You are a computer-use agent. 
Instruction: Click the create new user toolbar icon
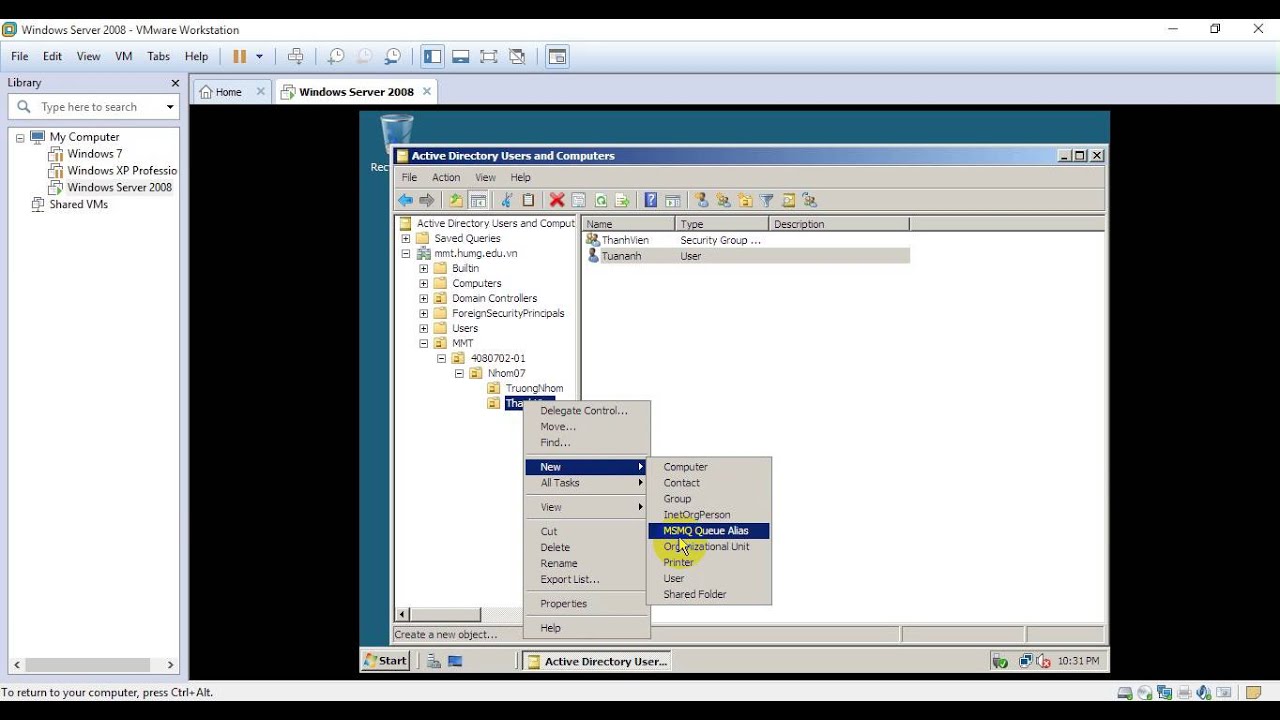pyautogui.click(x=701, y=200)
